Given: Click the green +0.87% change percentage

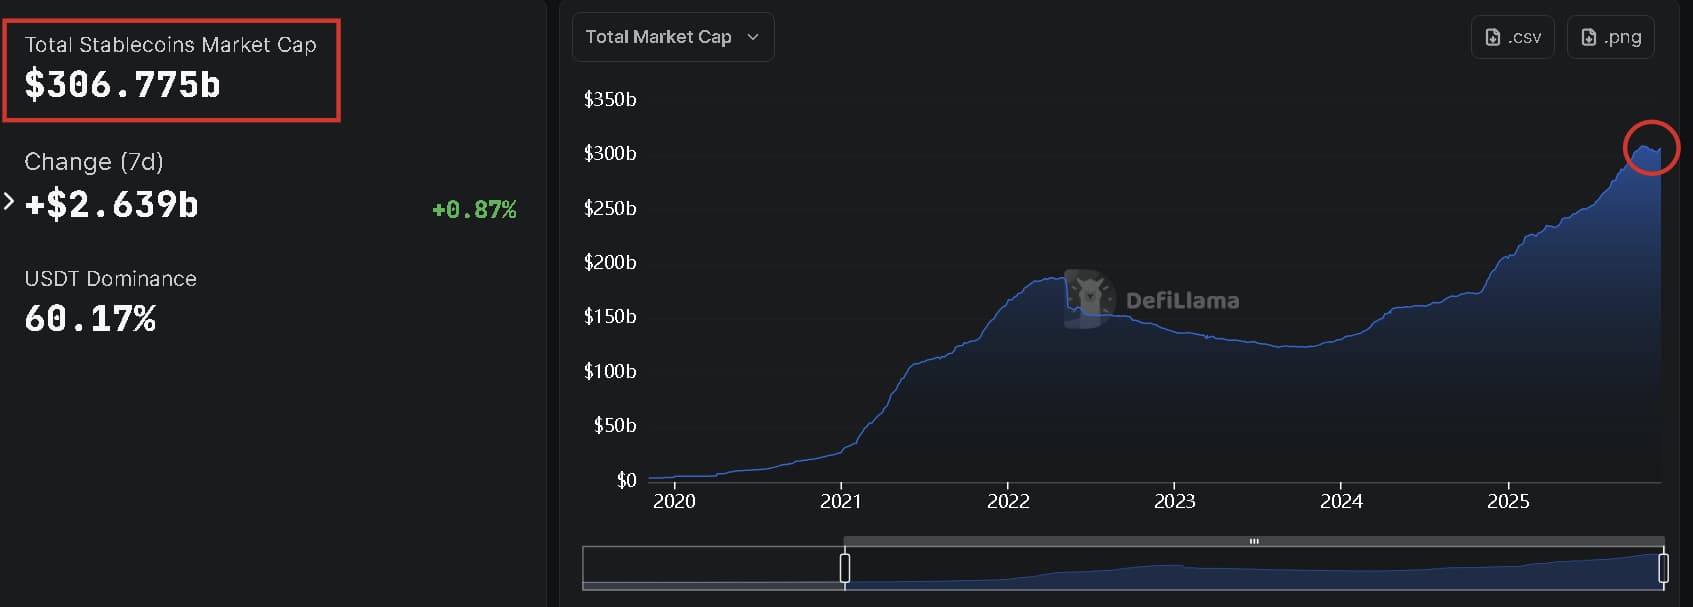Looking at the screenshot, I should pos(474,210).
